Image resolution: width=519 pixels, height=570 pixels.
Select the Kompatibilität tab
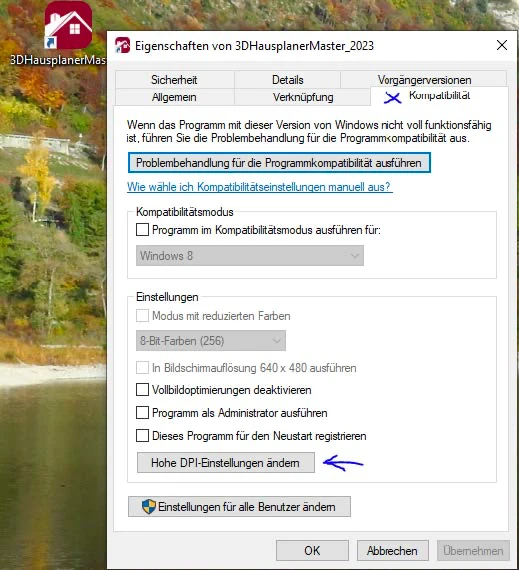[439, 96]
